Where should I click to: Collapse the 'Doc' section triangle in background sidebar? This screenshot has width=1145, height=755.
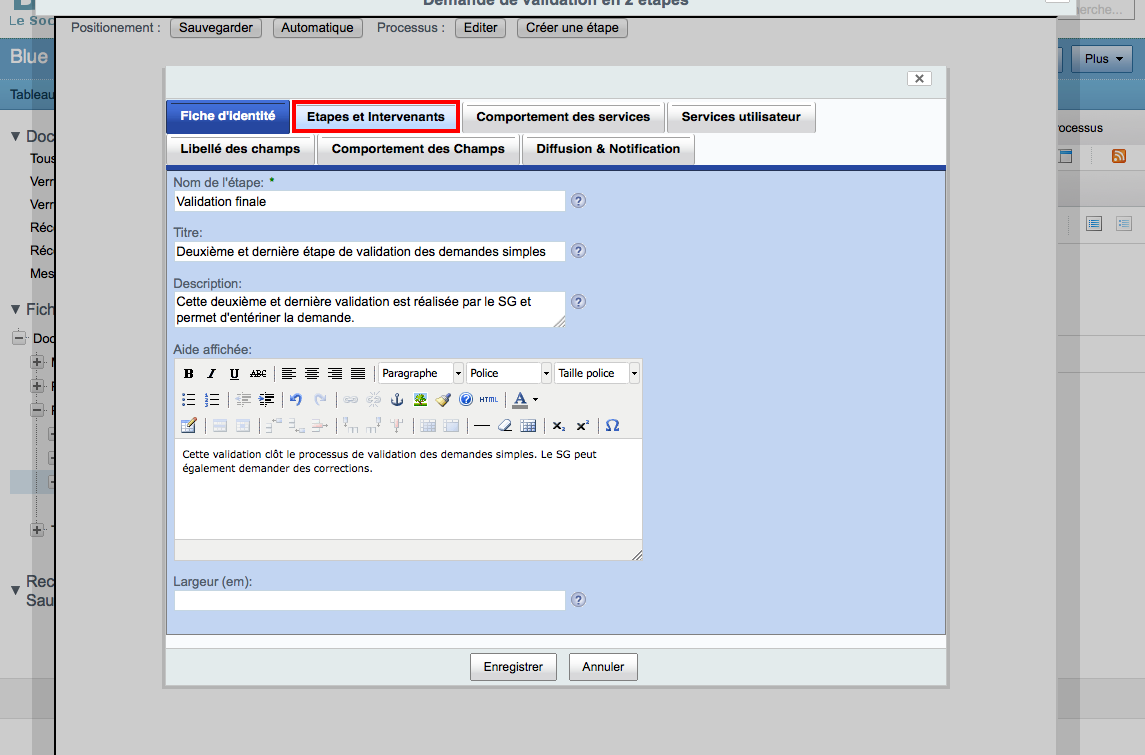click(x=15, y=137)
